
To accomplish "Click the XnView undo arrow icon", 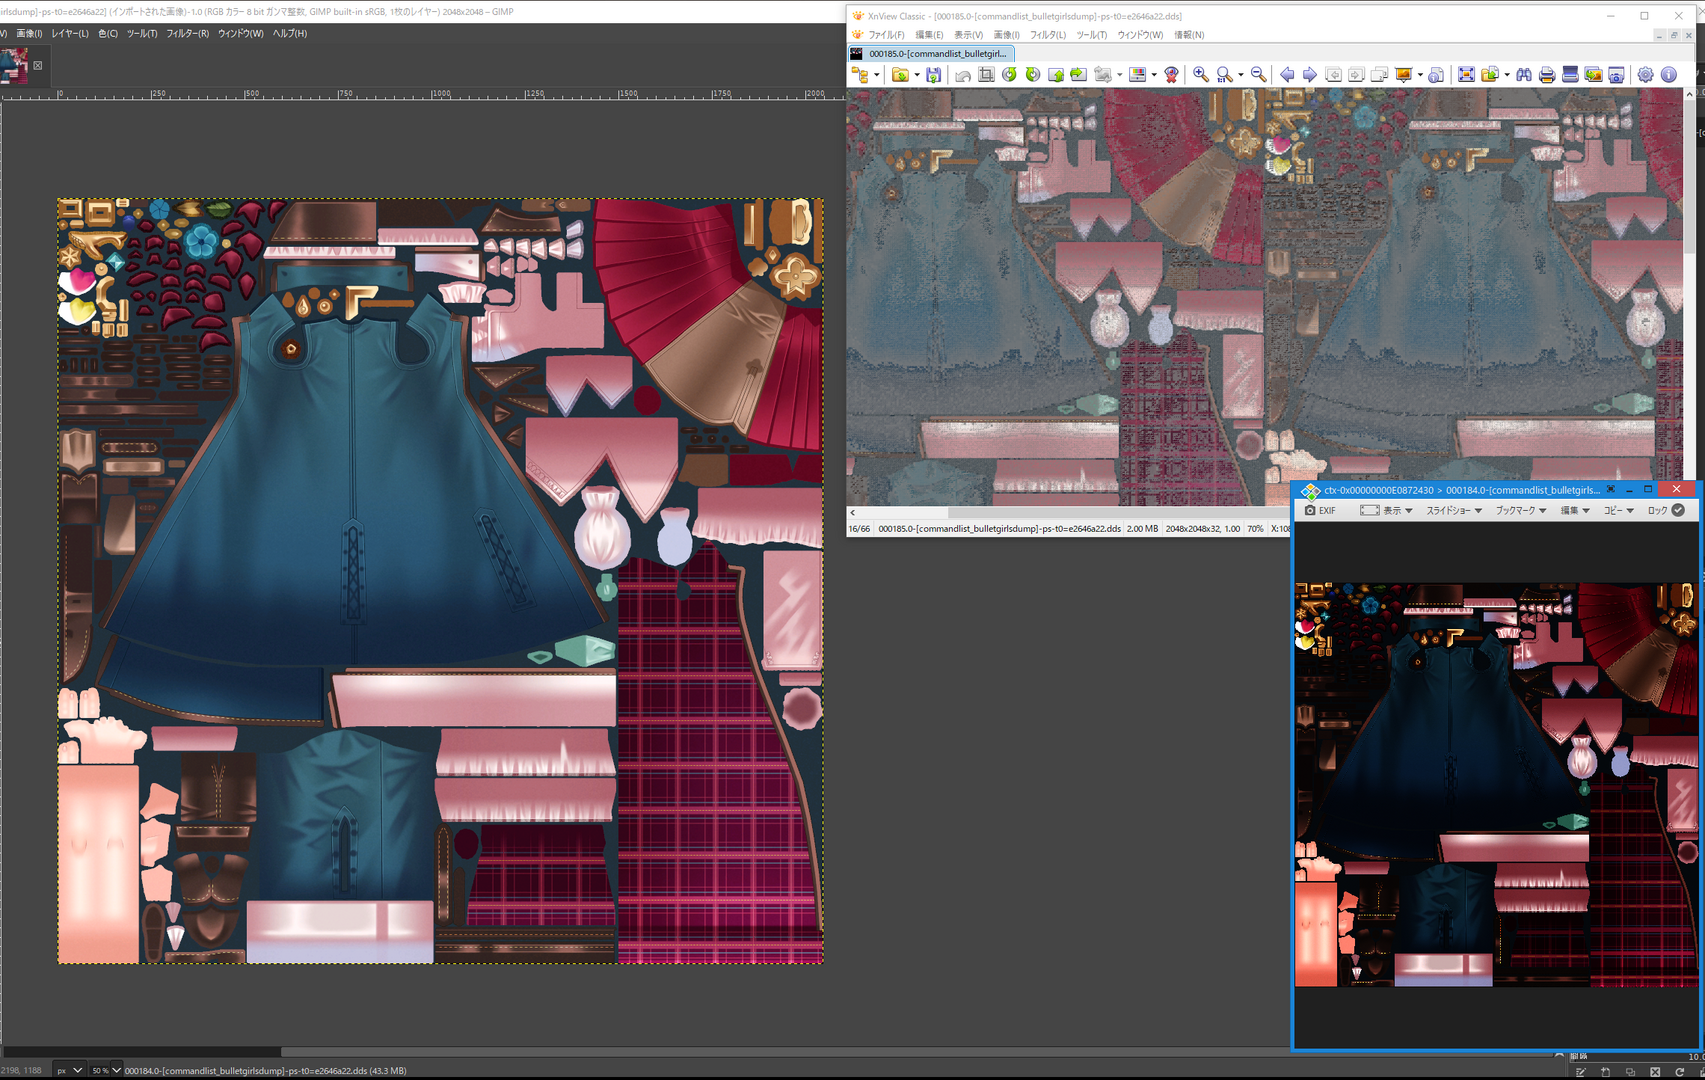I will tap(963, 75).
